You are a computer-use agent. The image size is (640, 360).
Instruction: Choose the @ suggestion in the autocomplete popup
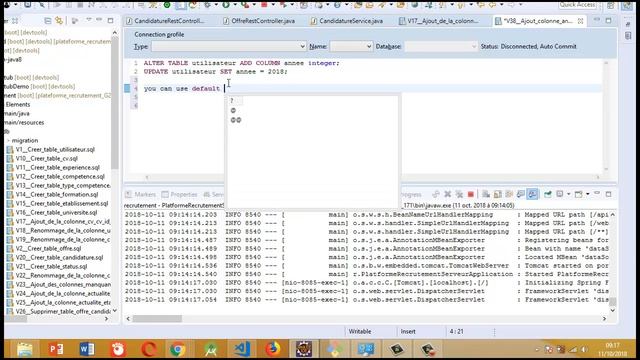[233, 110]
